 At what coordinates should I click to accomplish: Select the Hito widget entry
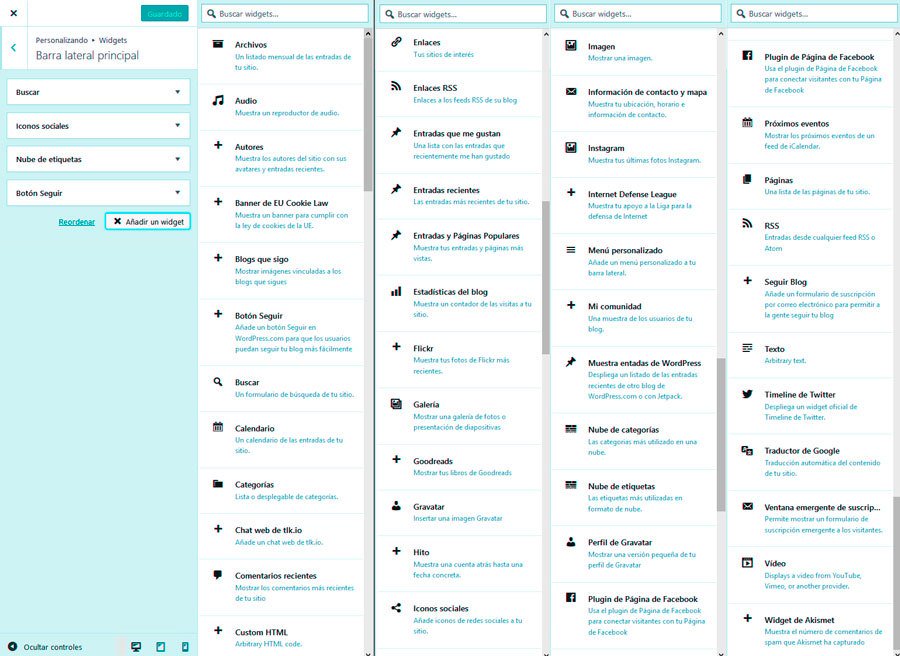coord(459,563)
